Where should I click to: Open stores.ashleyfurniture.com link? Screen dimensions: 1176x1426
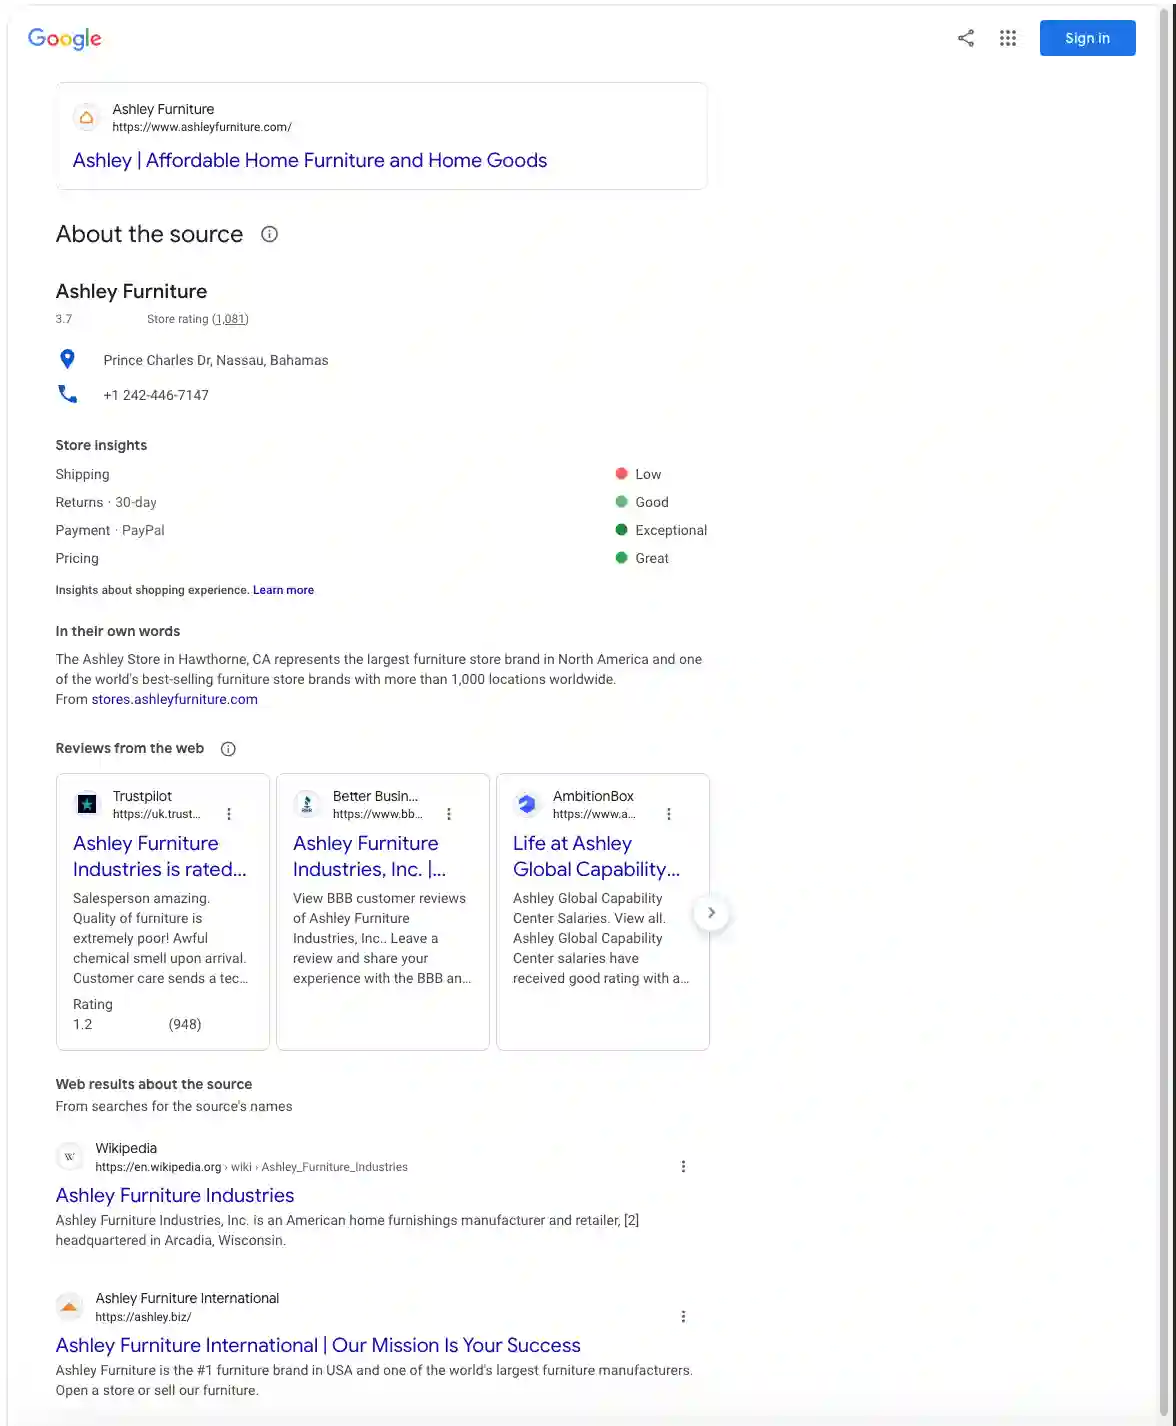(x=175, y=699)
